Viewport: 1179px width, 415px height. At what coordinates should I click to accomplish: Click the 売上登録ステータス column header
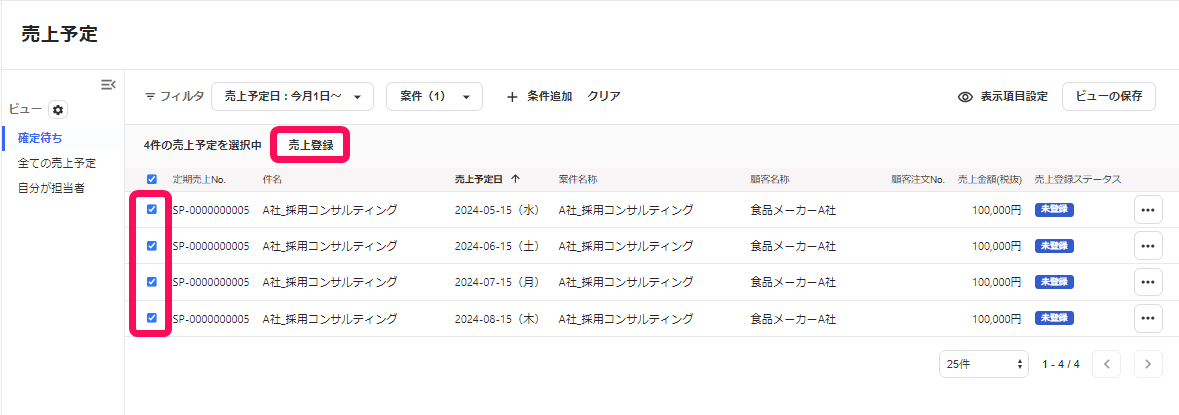1077,179
